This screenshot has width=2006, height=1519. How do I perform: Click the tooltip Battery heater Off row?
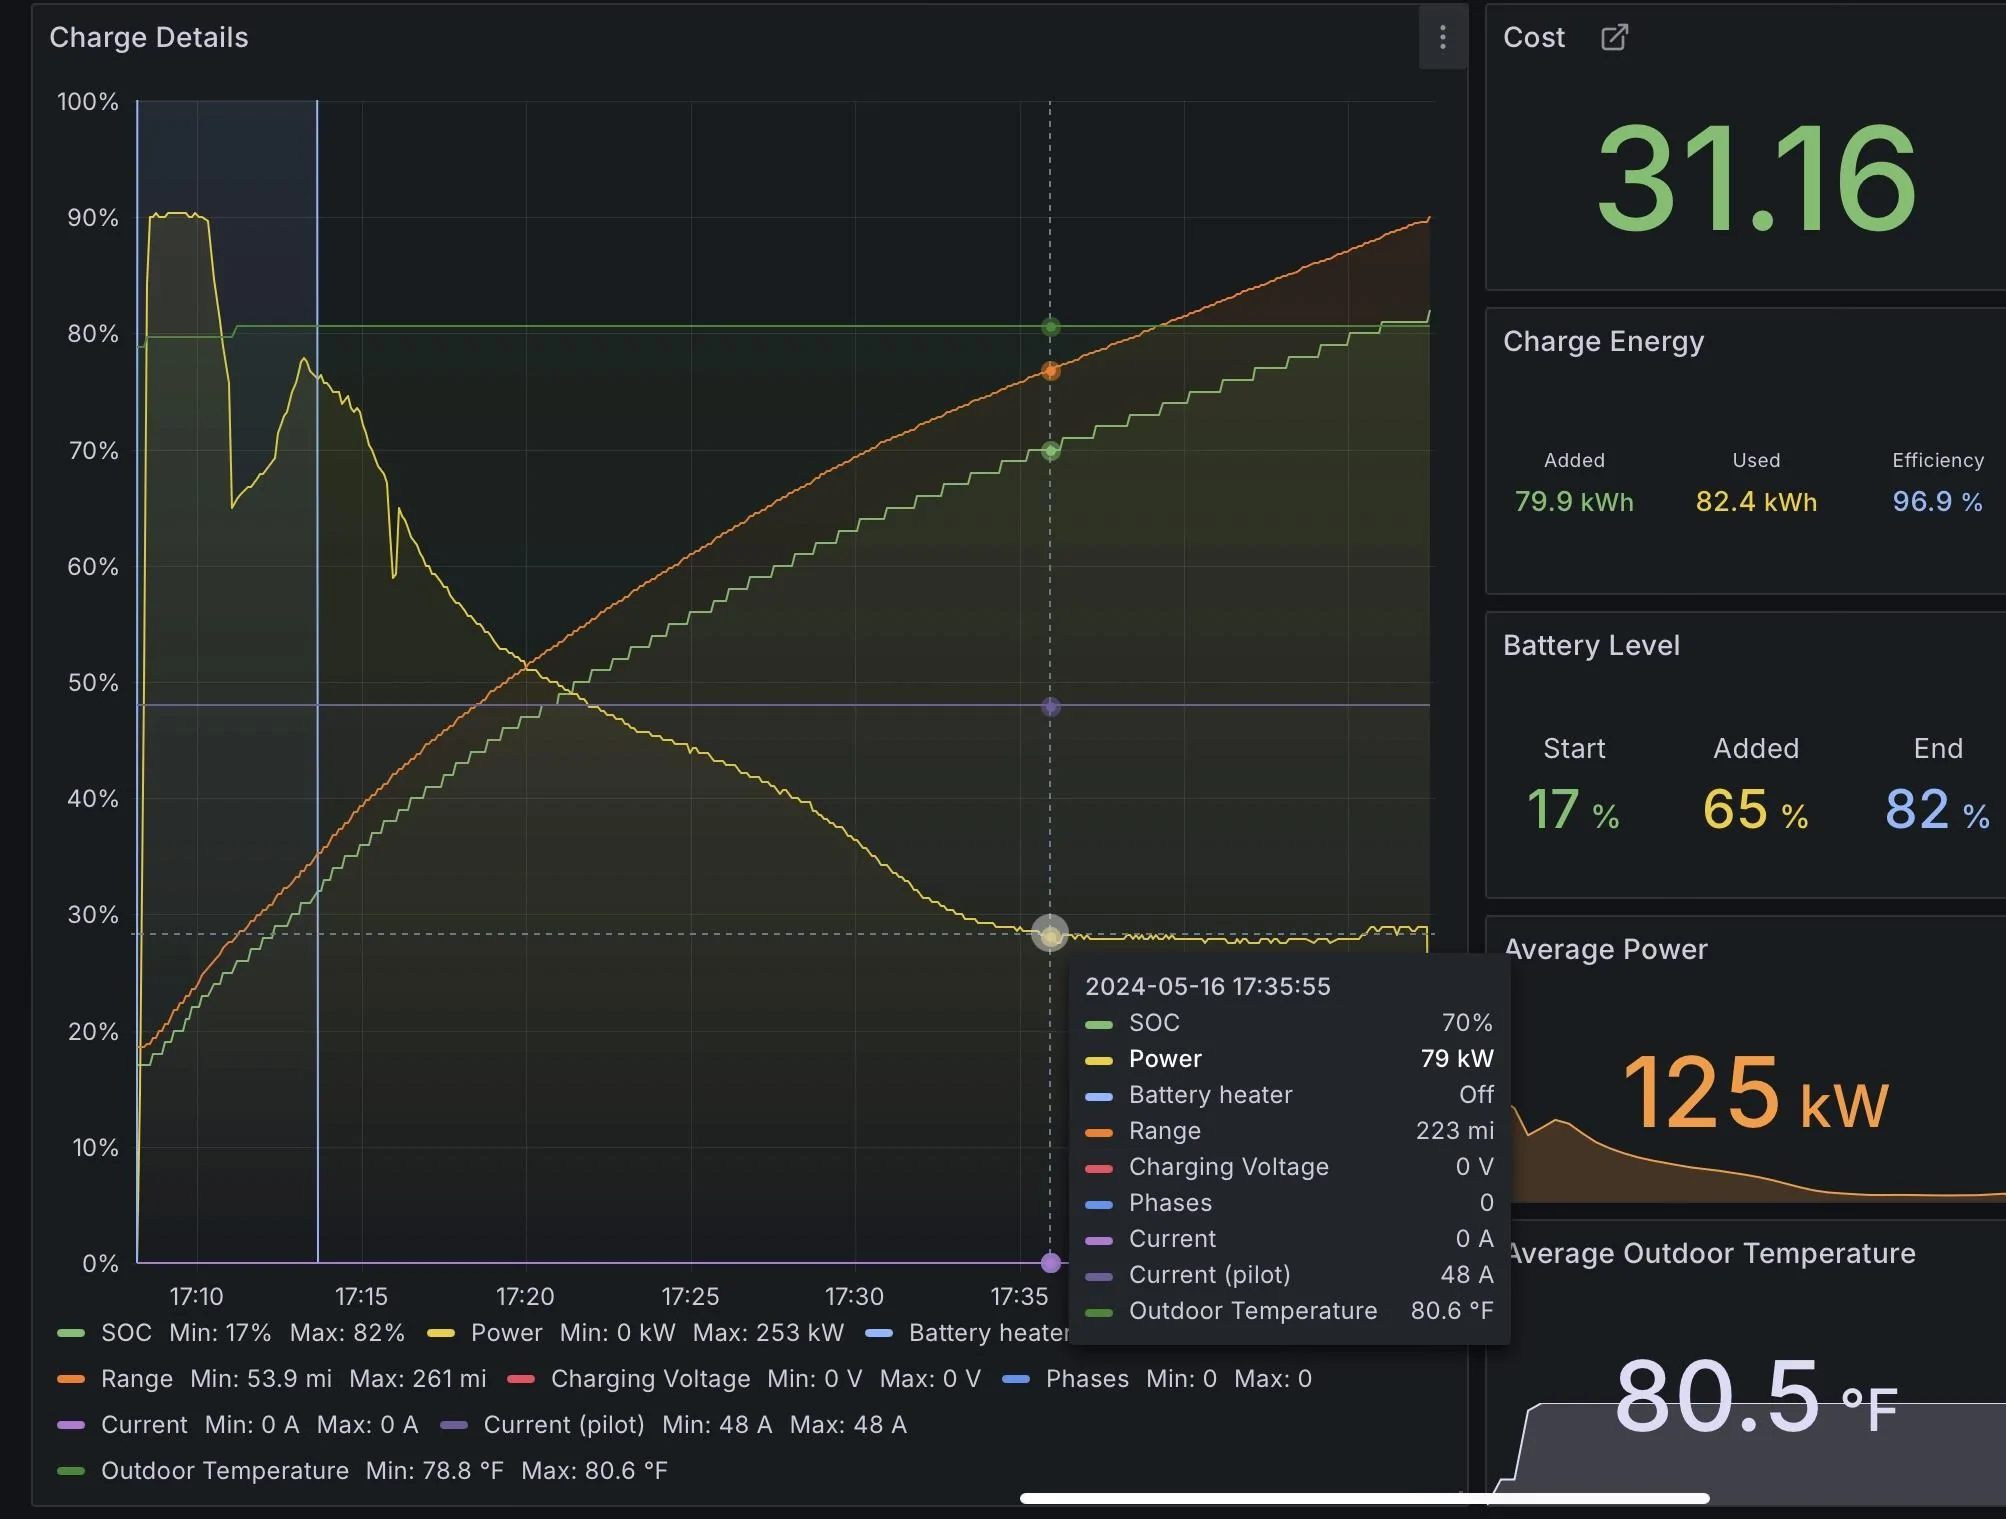[x=1289, y=1095]
